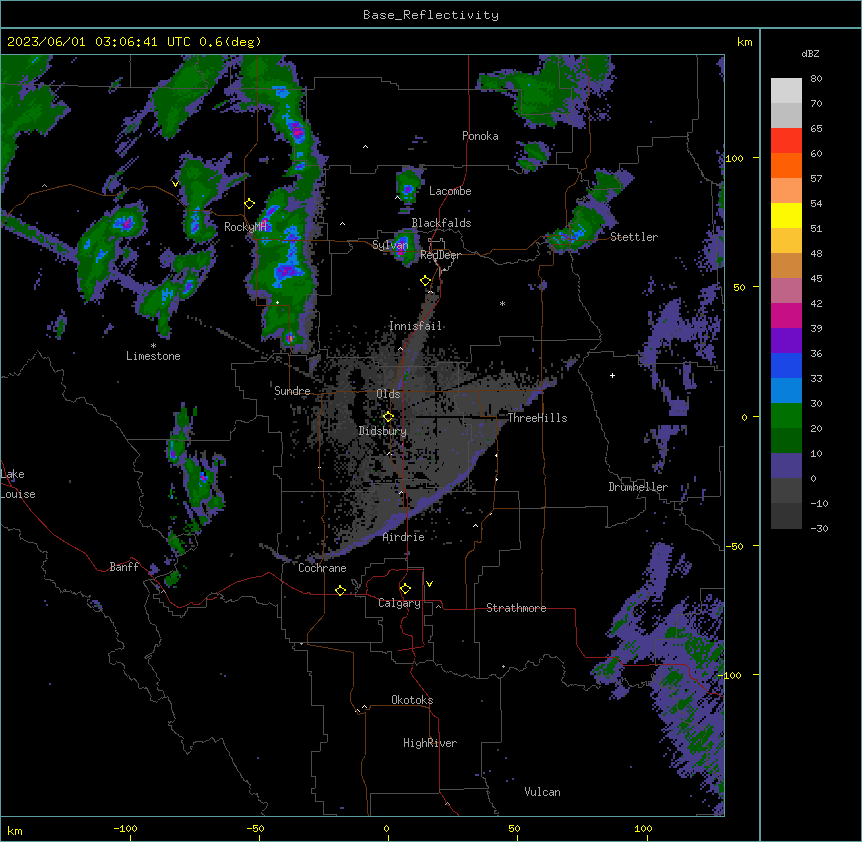Click the ThreeHills label

(537, 418)
